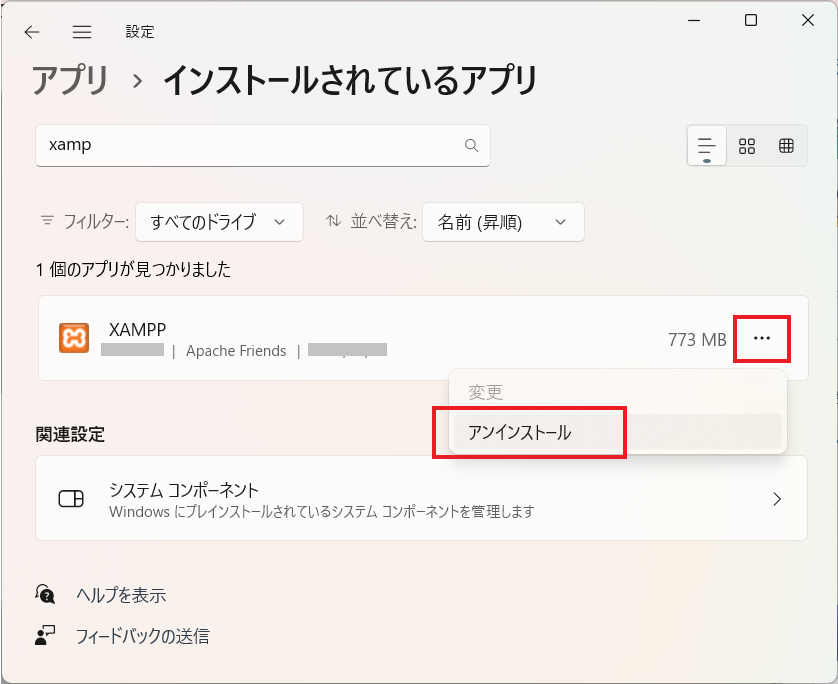Expand システム コンポーネント chevron

(x=777, y=499)
